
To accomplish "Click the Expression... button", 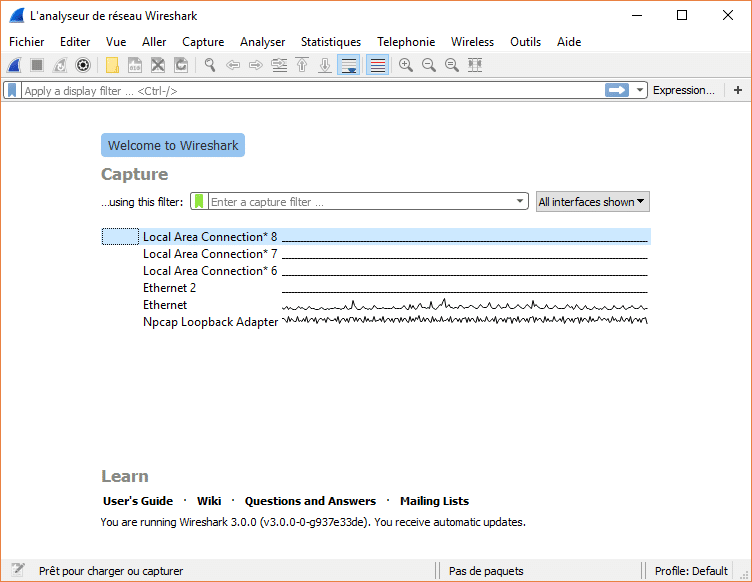I will [x=683, y=90].
